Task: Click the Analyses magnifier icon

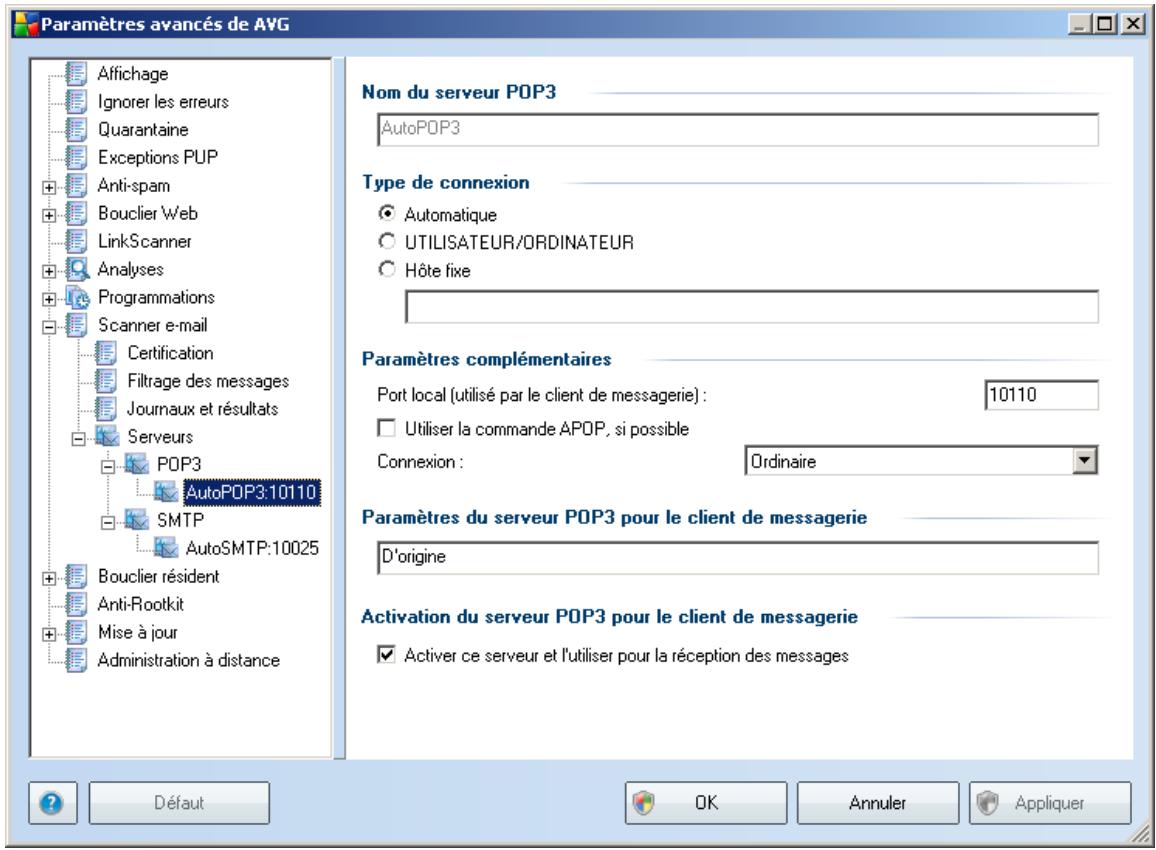Action: pyautogui.click(x=77, y=270)
